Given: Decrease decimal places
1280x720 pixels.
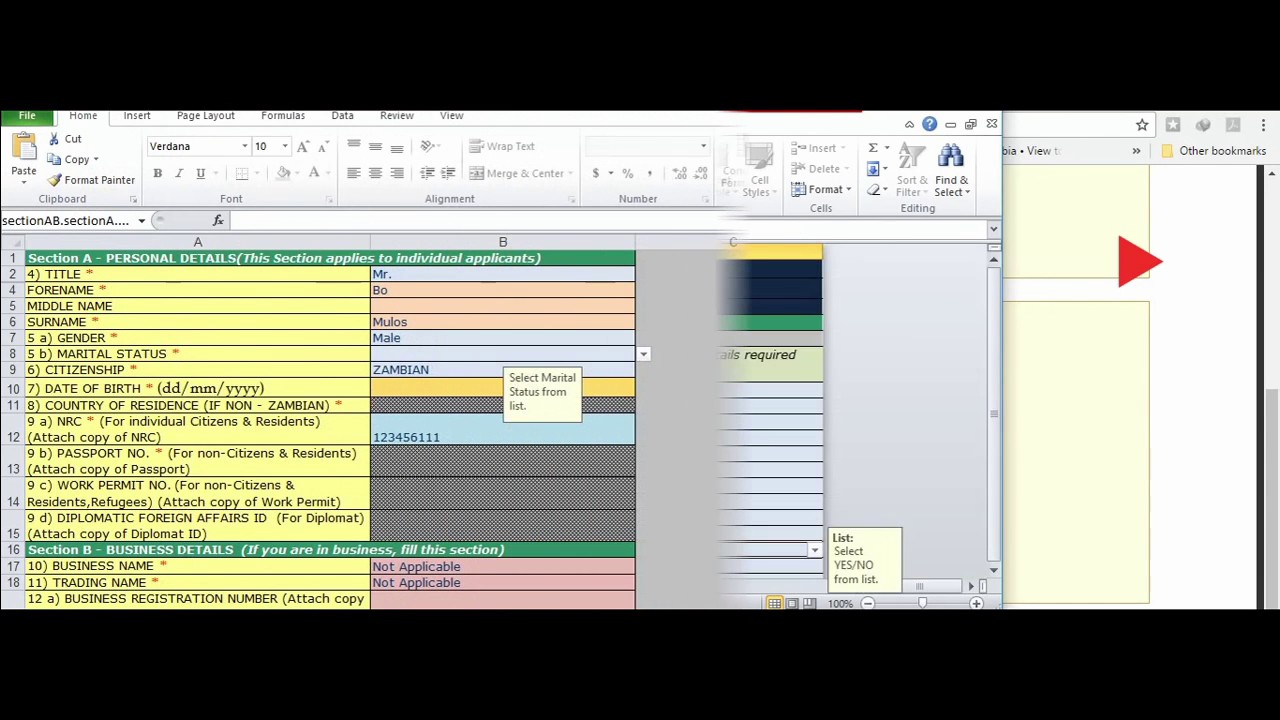Looking at the screenshot, I should 701,174.
